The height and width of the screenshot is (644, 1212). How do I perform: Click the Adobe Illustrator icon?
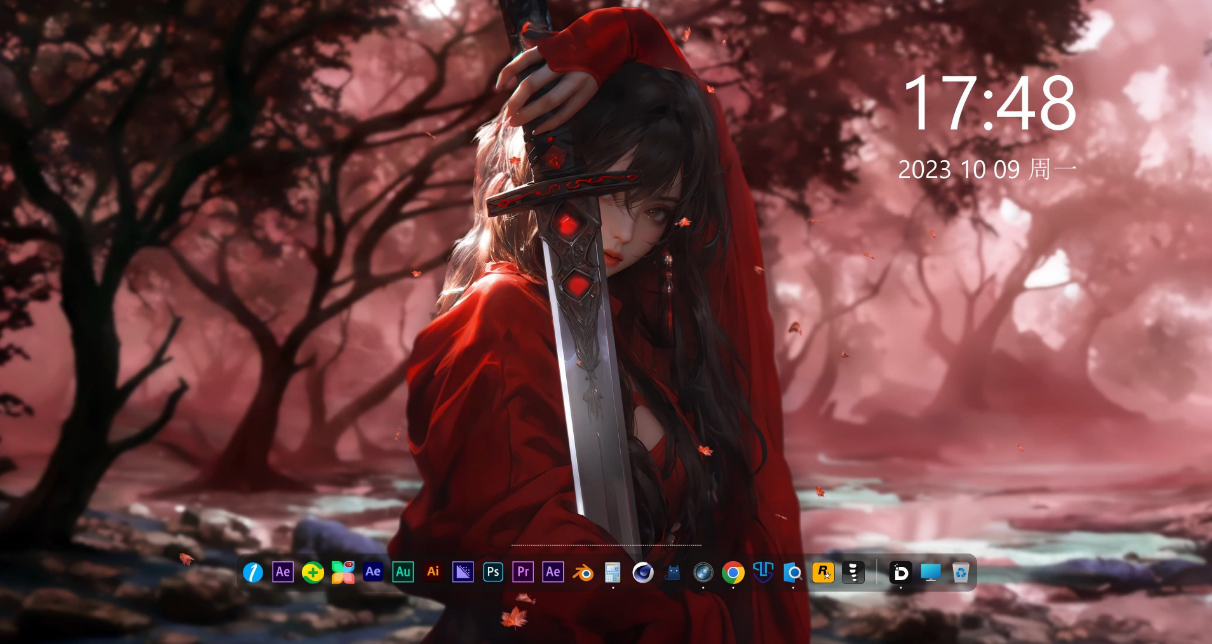(x=433, y=572)
